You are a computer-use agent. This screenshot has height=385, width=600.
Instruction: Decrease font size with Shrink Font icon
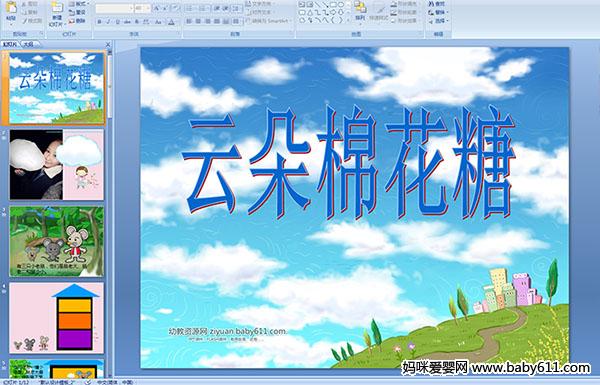(x=165, y=8)
